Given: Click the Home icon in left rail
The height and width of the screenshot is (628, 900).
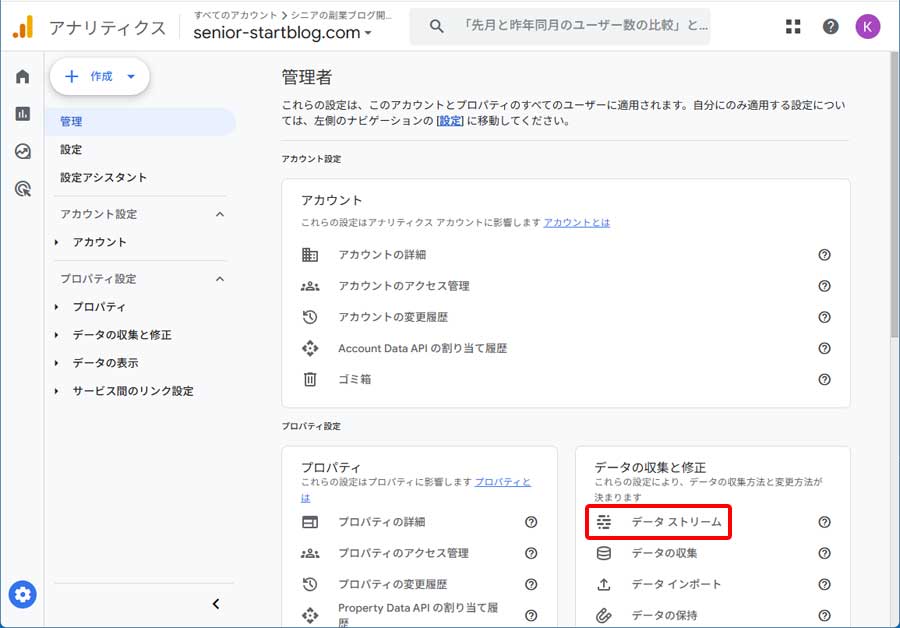Looking at the screenshot, I should click(x=21, y=74).
